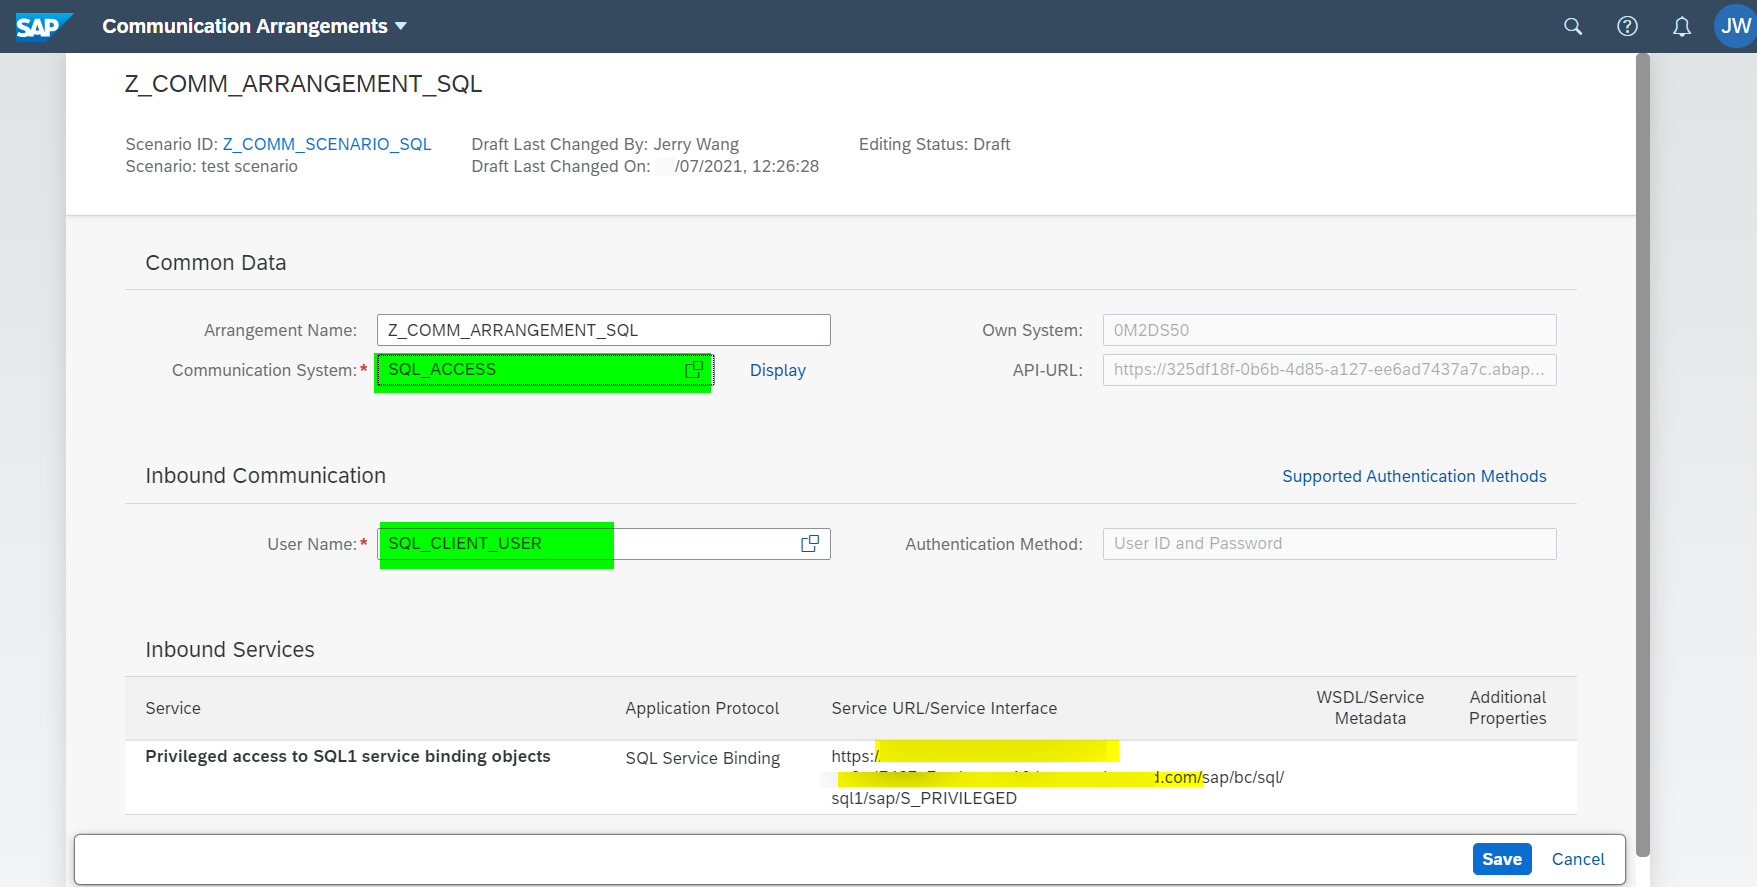The width and height of the screenshot is (1757, 887).
Task: Open the notifications bell icon
Action: (1682, 26)
